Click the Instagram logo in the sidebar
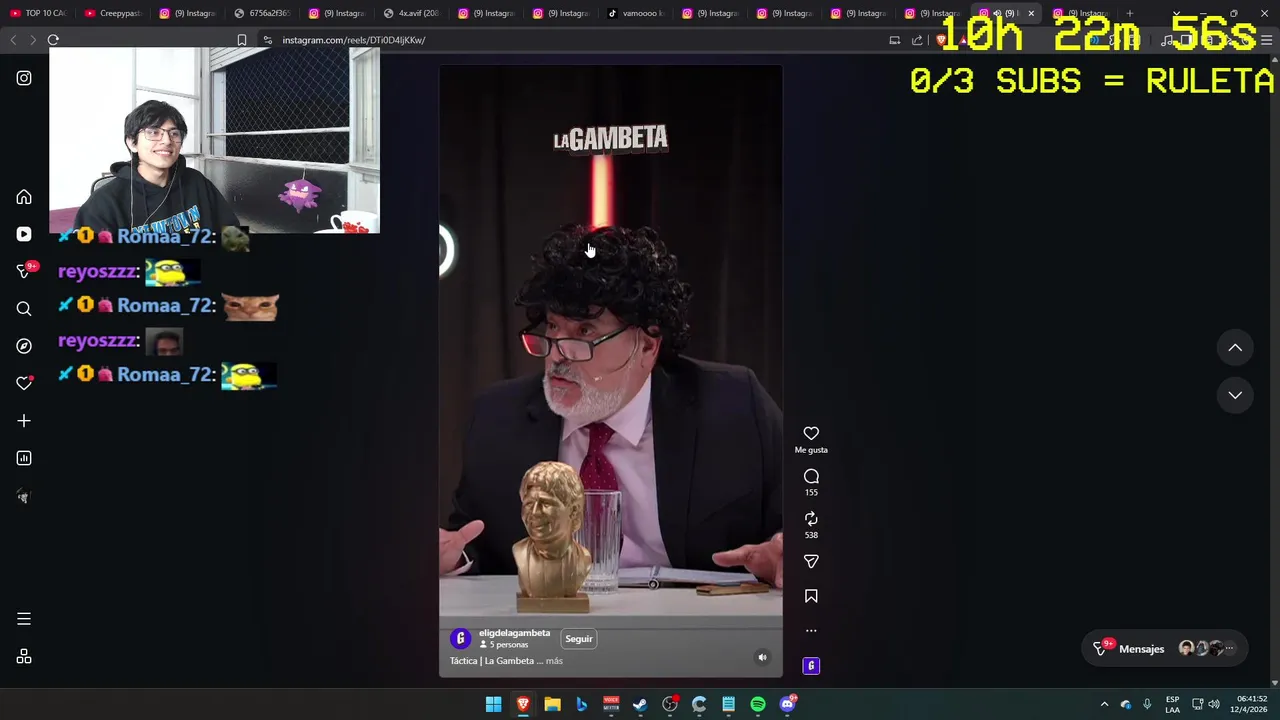This screenshot has width=1280, height=720. (24, 78)
